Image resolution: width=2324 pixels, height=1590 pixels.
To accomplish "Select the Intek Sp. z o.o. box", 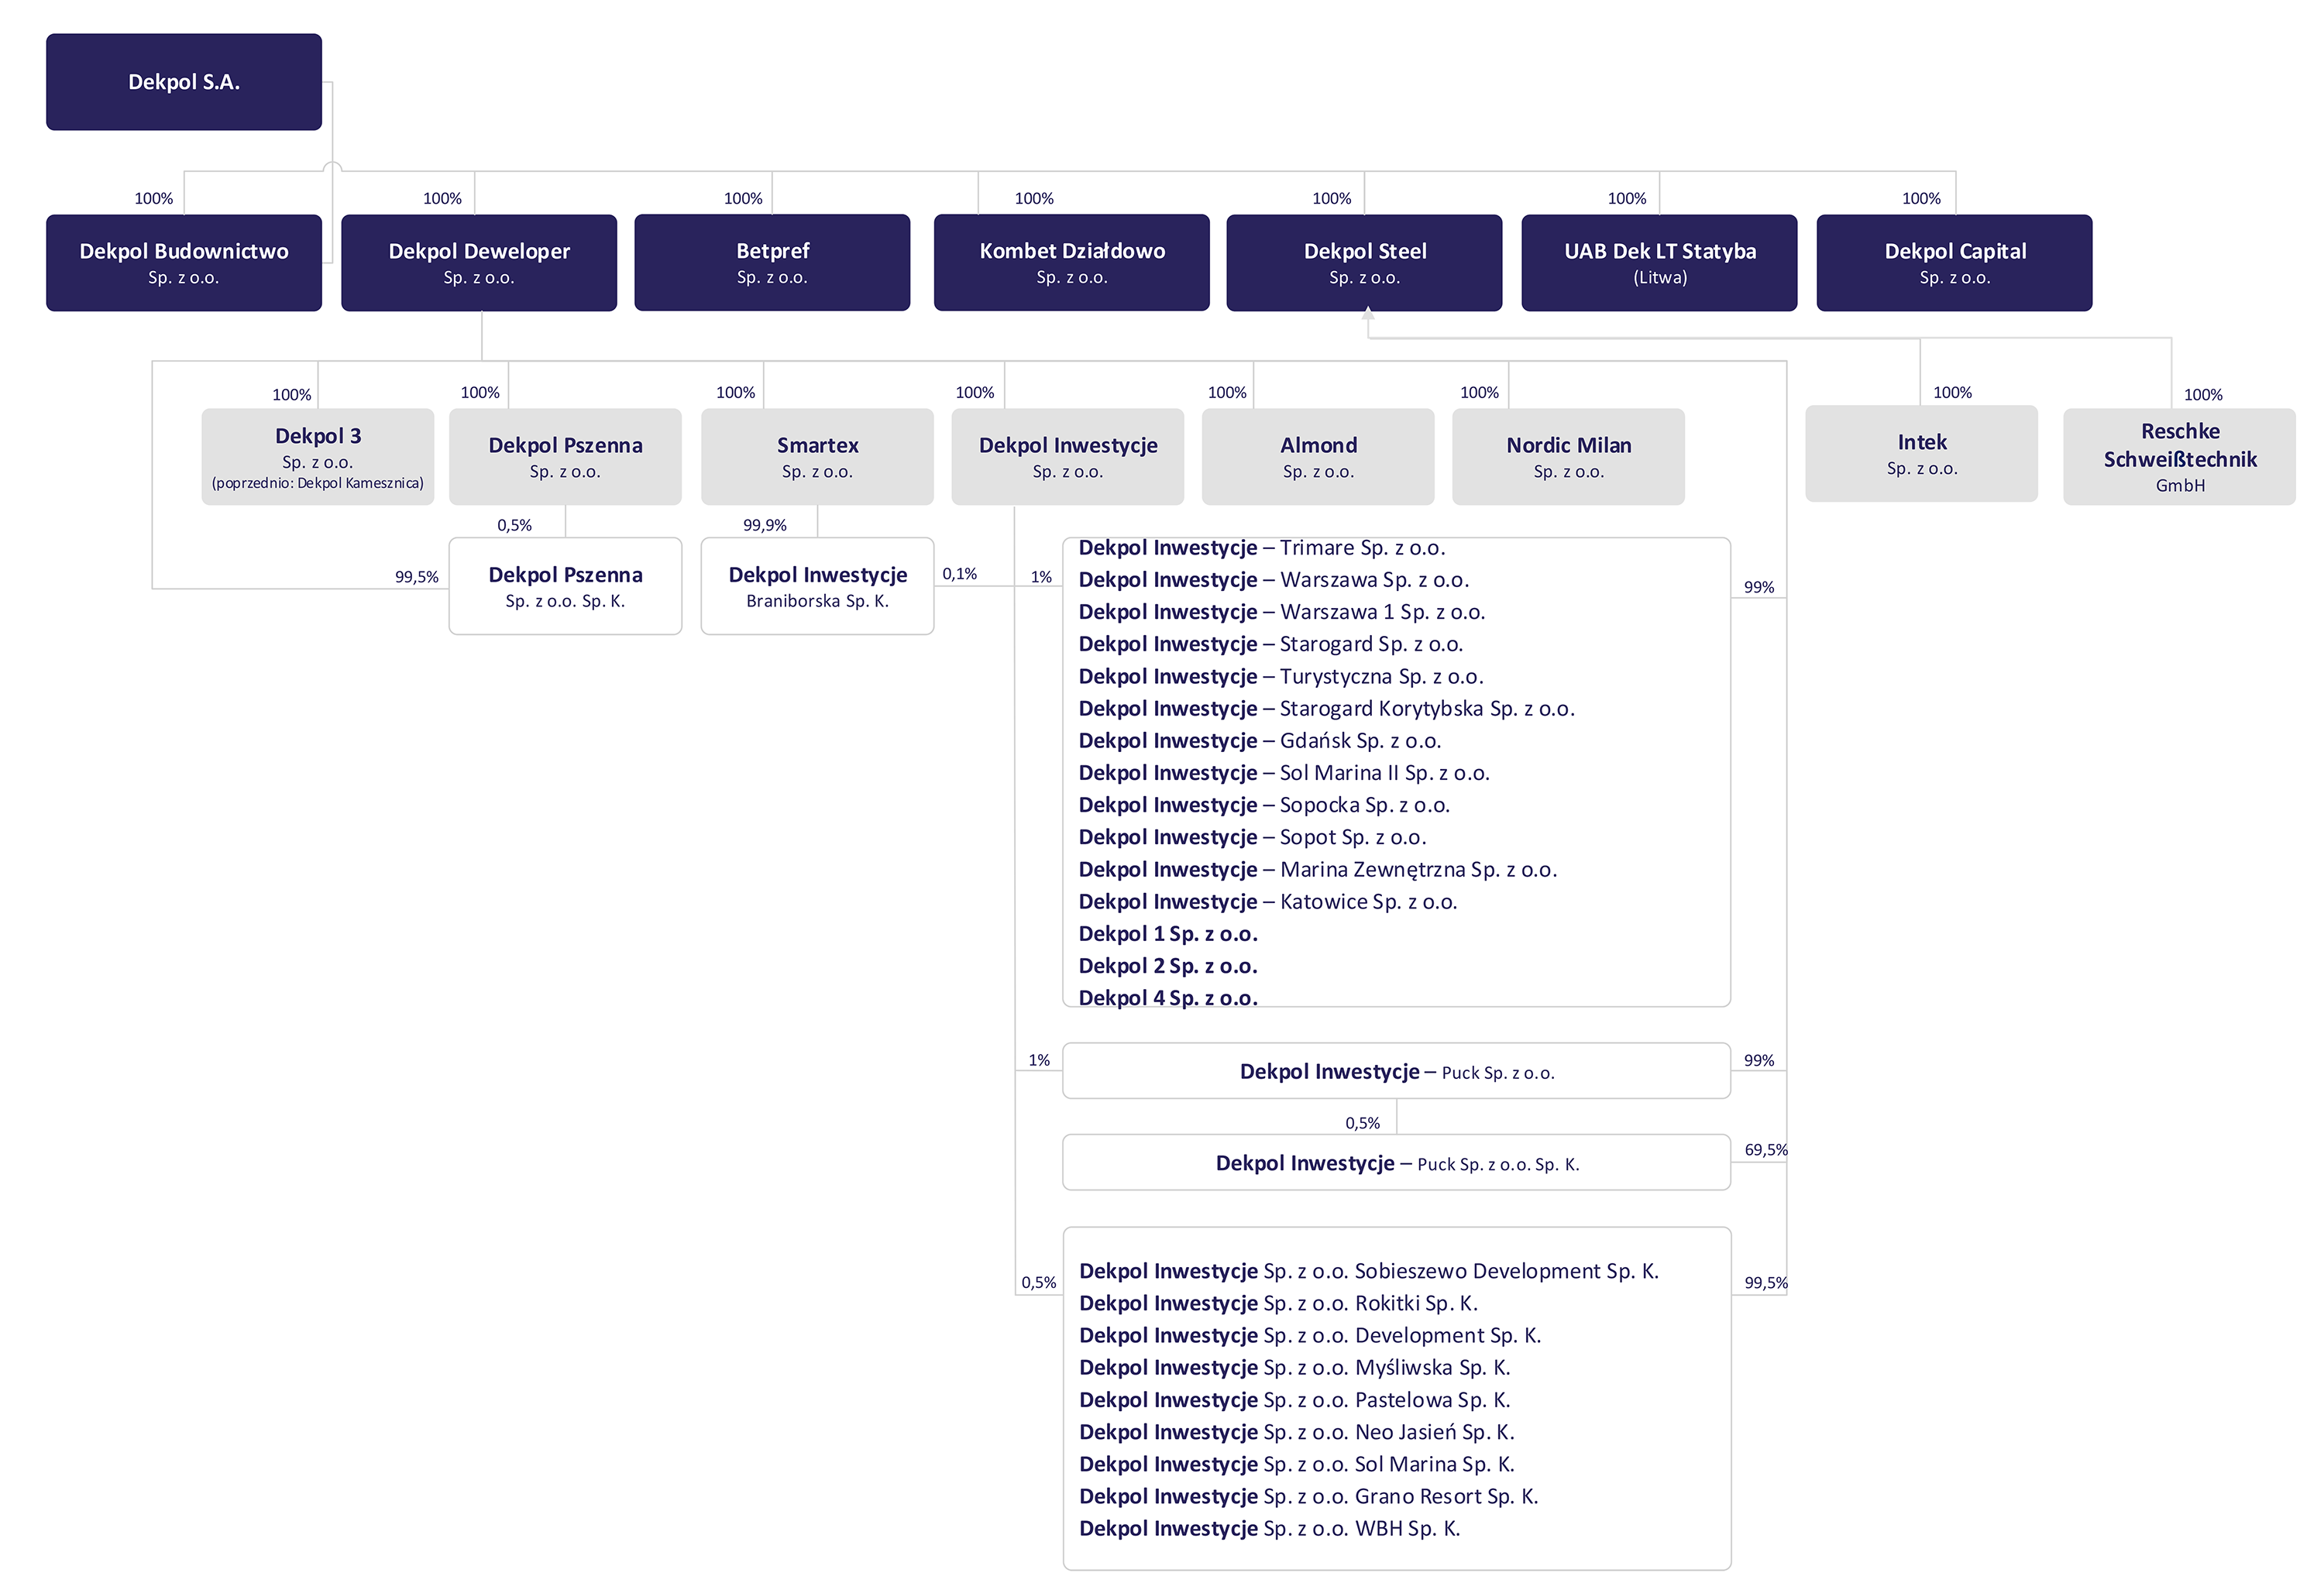I will tap(1921, 454).
